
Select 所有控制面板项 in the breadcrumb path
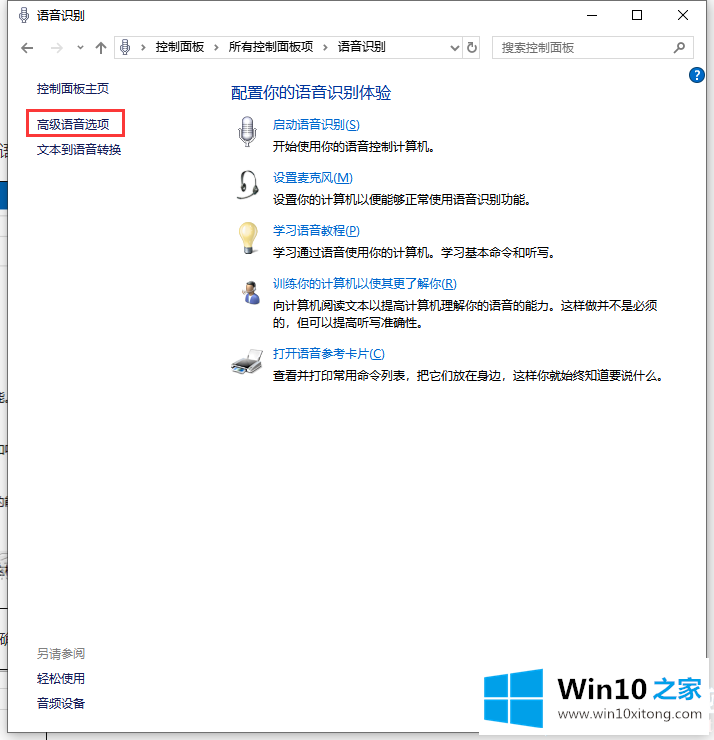(270, 47)
